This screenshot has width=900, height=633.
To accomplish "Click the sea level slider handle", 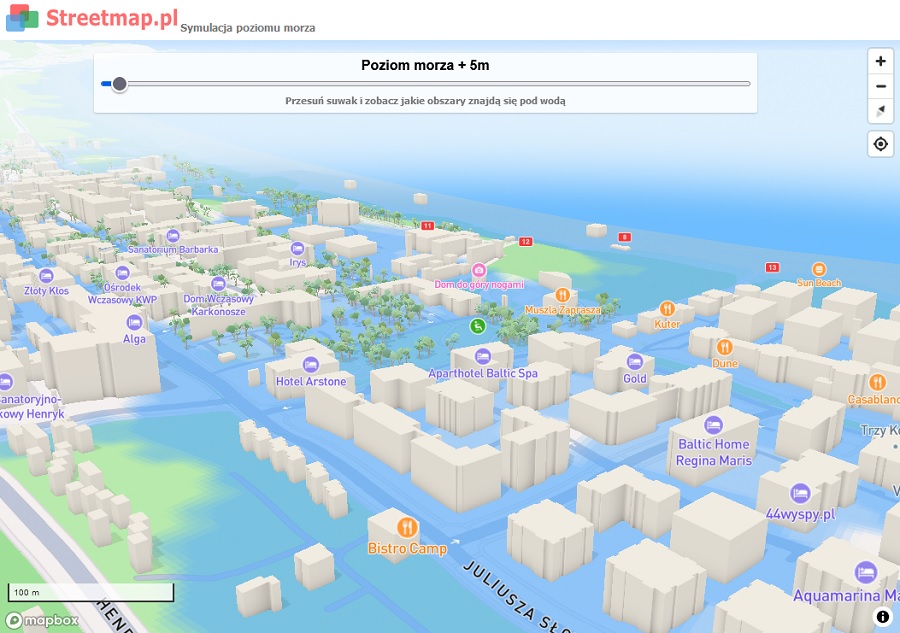I will pos(120,84).
